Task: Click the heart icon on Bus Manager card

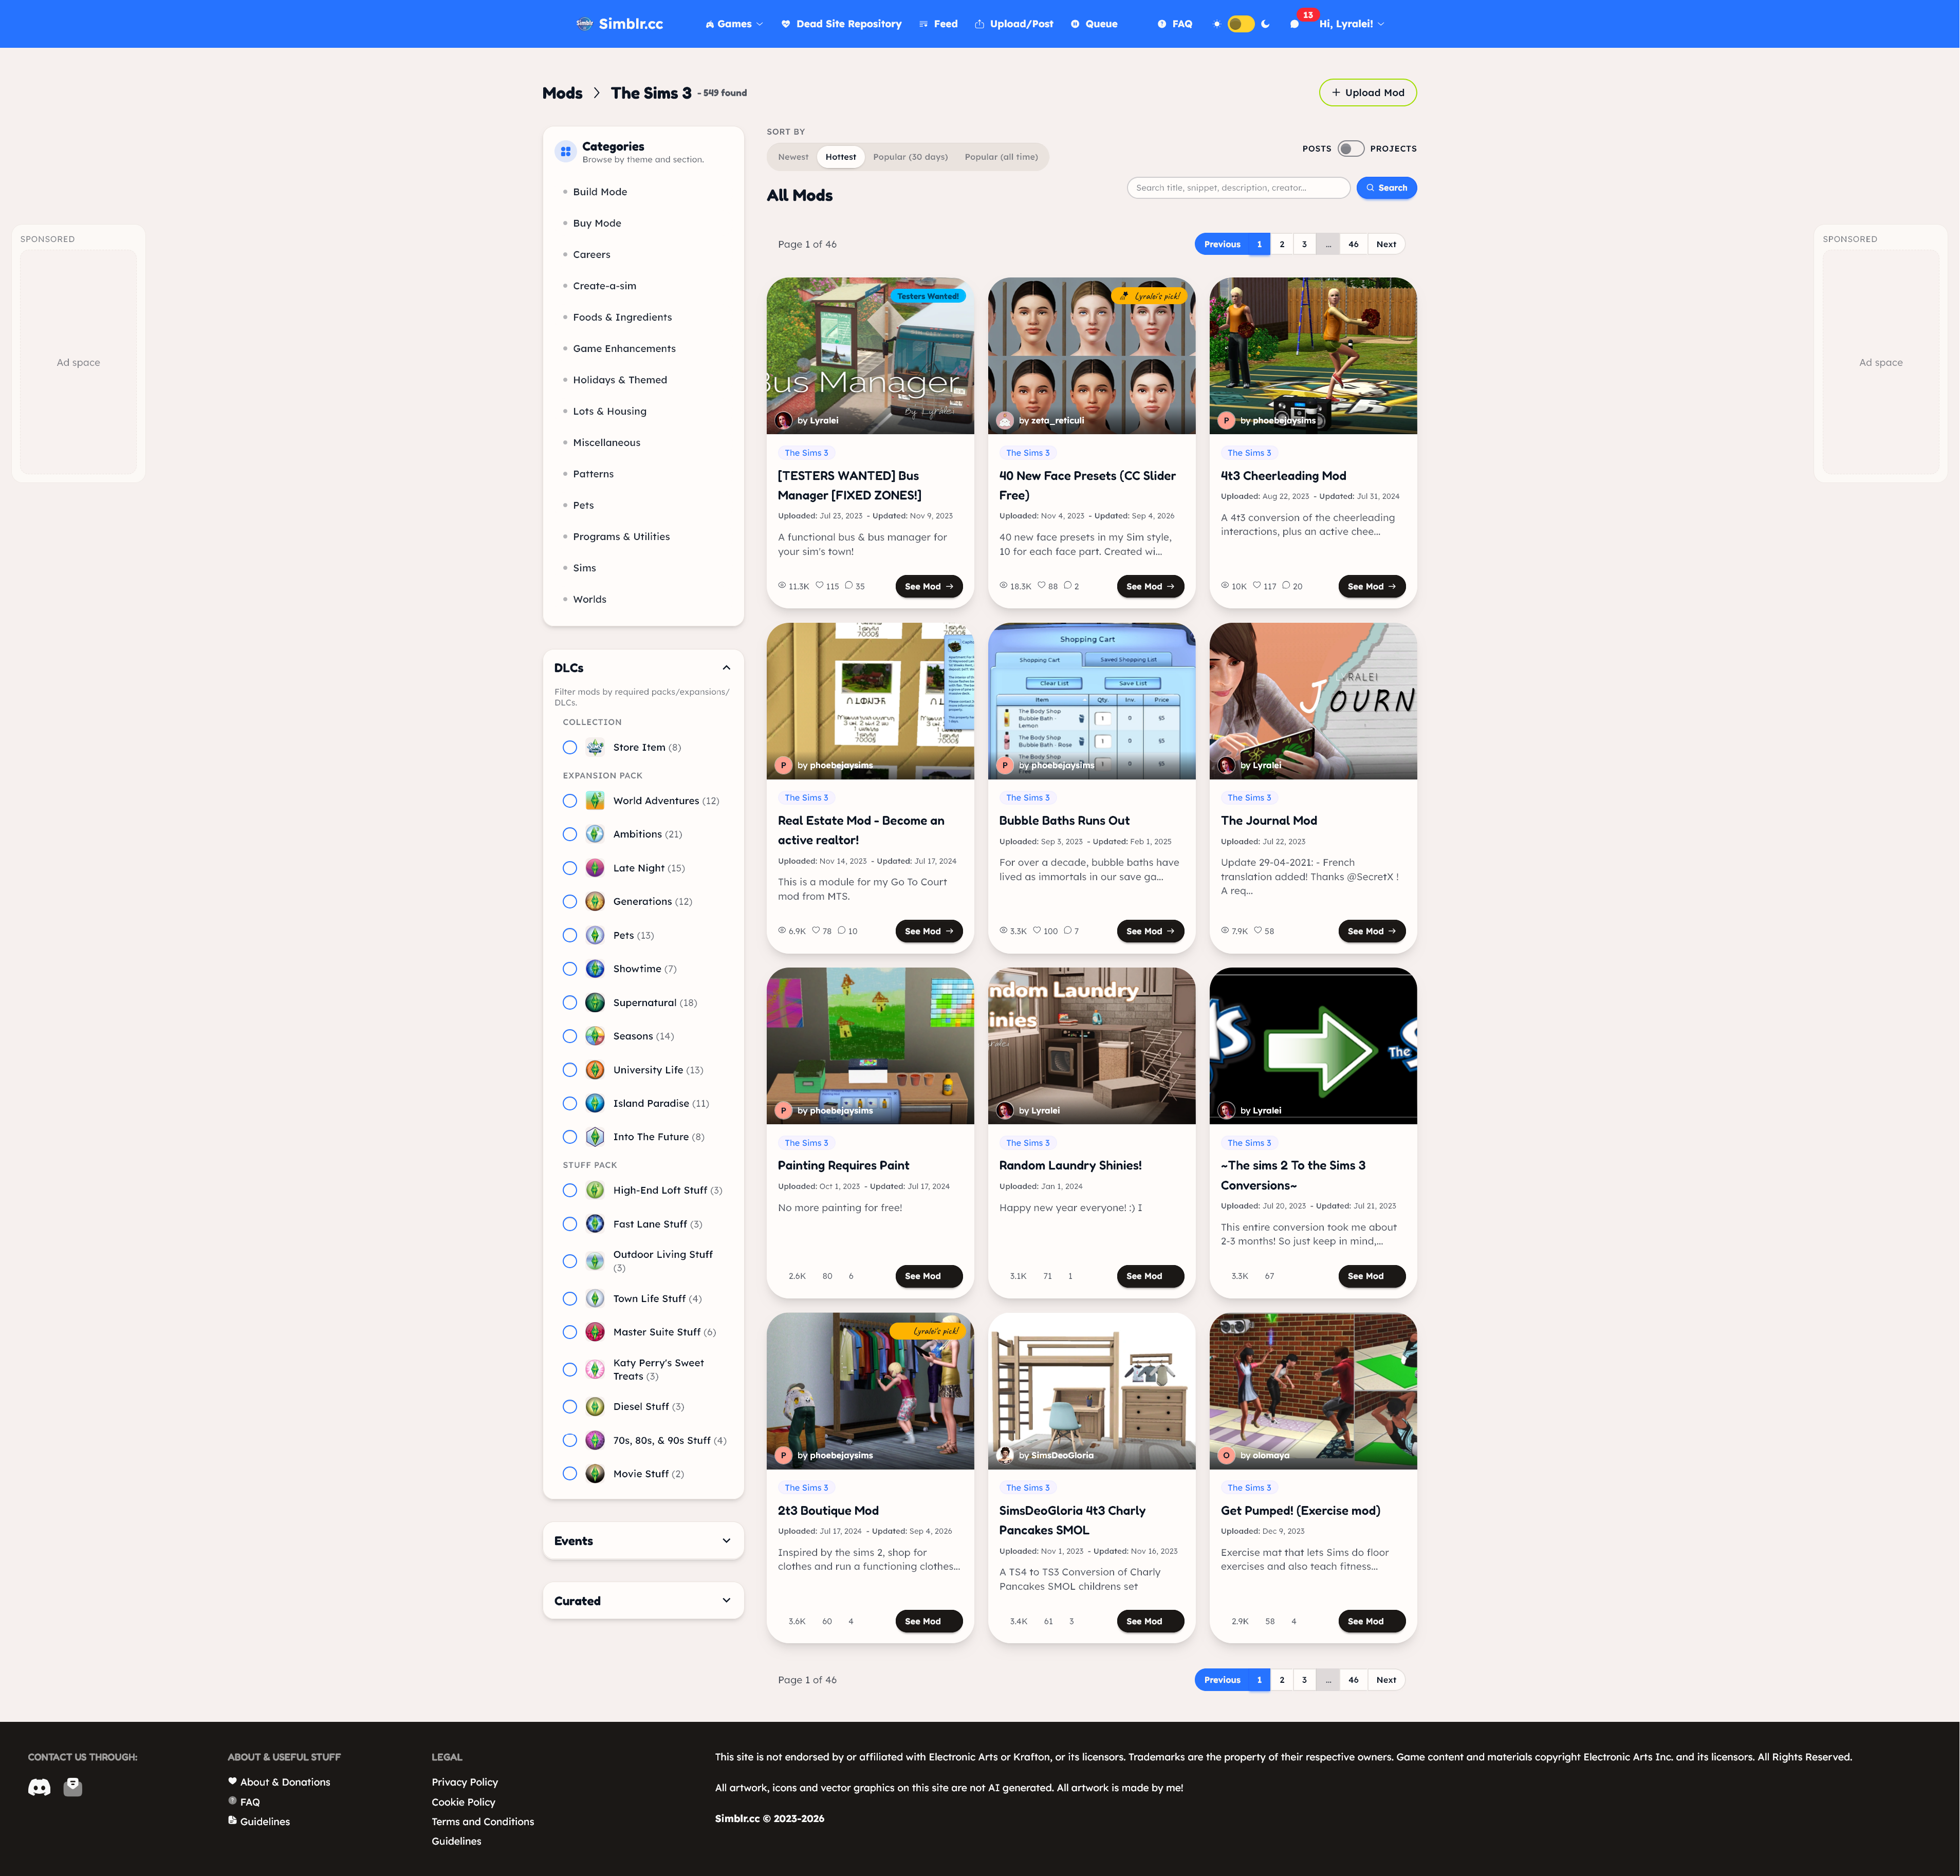Action: [x=820, y=586]
